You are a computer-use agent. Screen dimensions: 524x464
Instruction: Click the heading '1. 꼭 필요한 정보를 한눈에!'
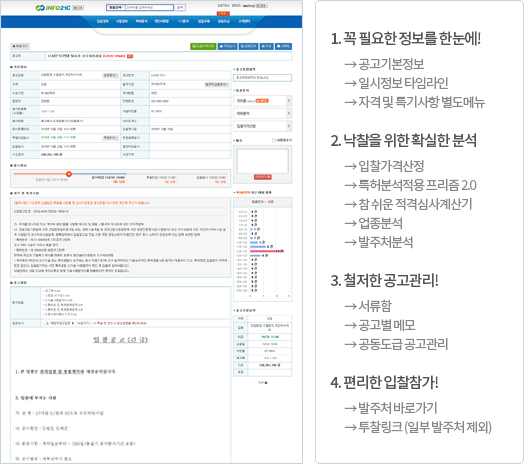point(405,38)
